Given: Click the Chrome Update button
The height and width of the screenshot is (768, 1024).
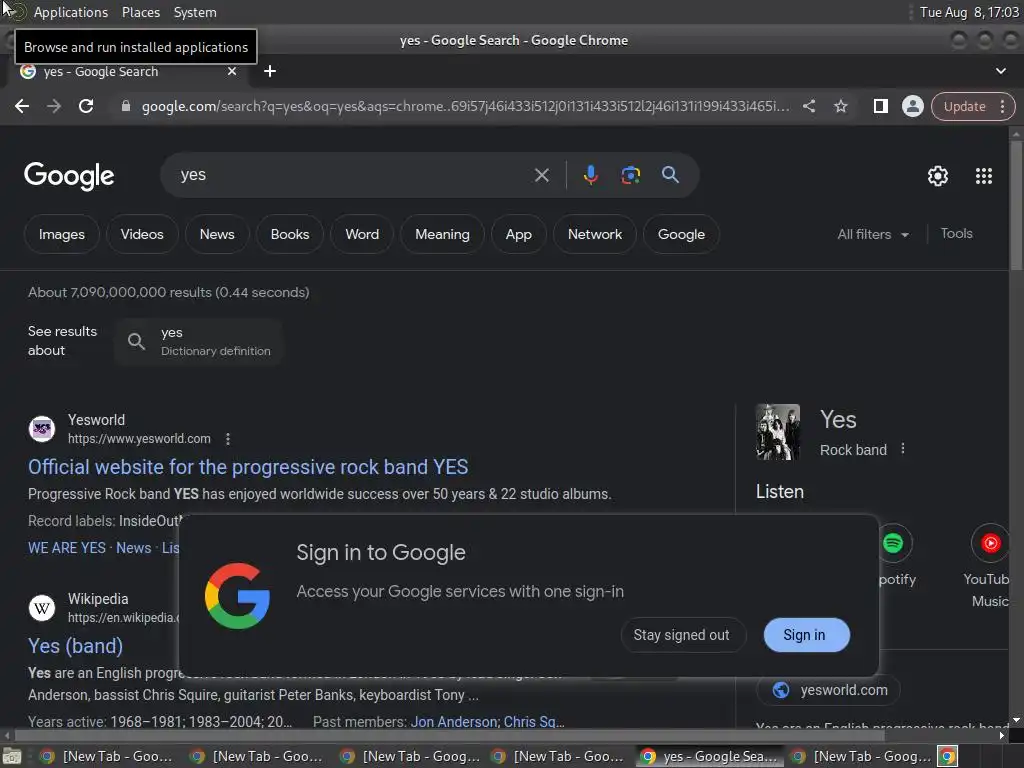Looking at the screenshot, I should (964, 106).
